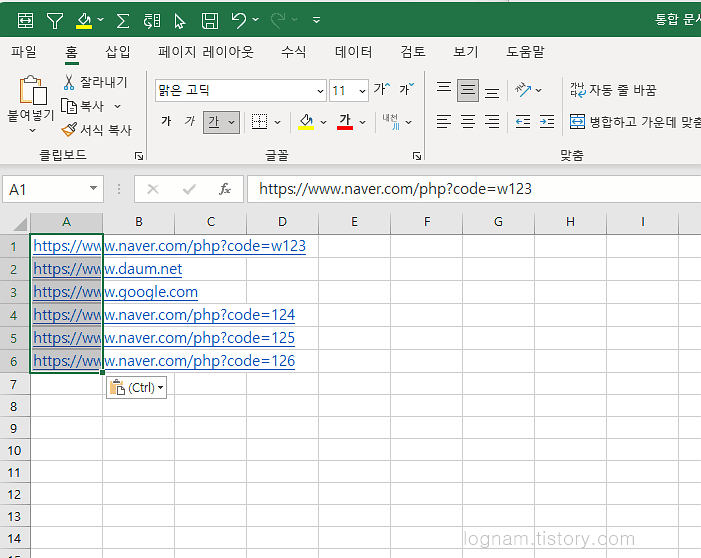The height and width of the screenshot is (558, 701).
Task: Open the 도움말 tab
Action: point(525,52)
